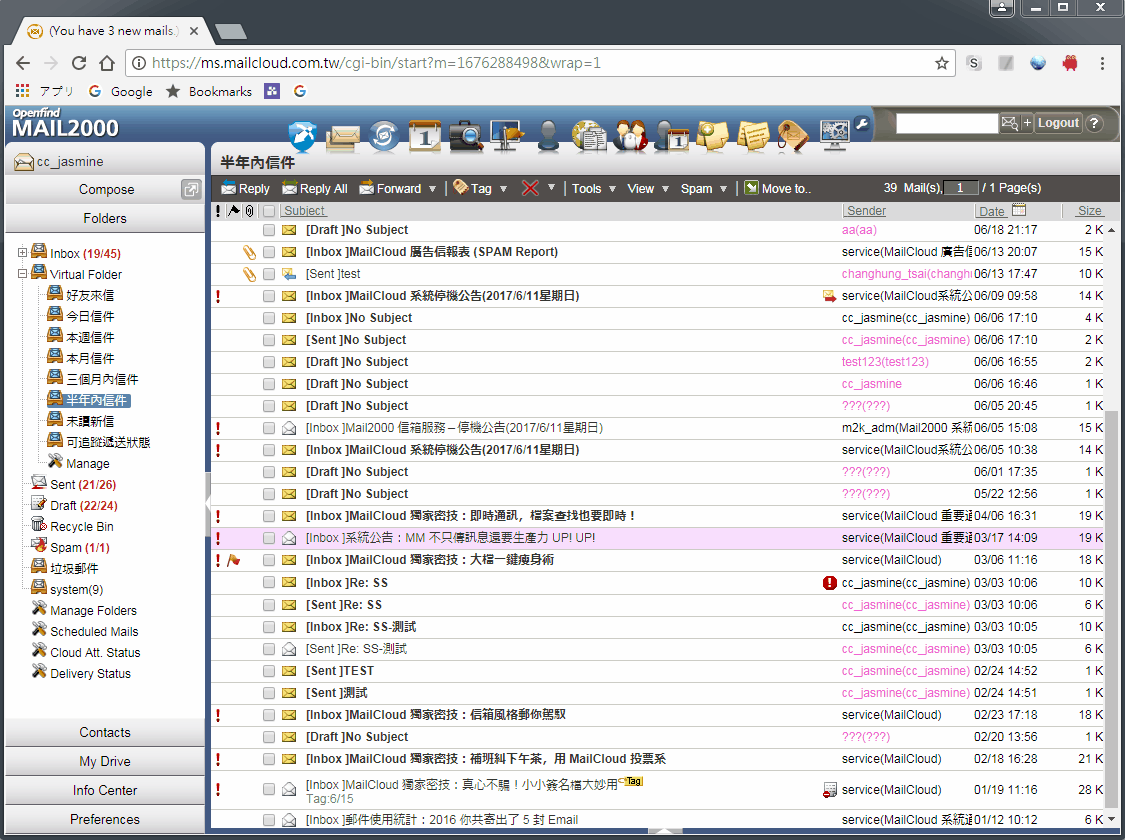Screen dimensions: 1125x840
Task: Open the Spam menu
Action: [701, 188]
